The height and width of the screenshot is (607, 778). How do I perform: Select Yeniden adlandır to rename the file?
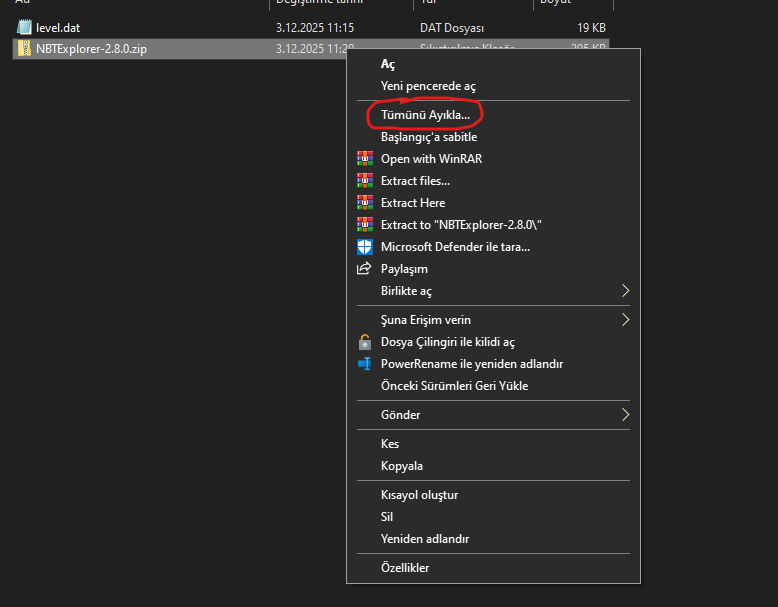coord(425,539)
